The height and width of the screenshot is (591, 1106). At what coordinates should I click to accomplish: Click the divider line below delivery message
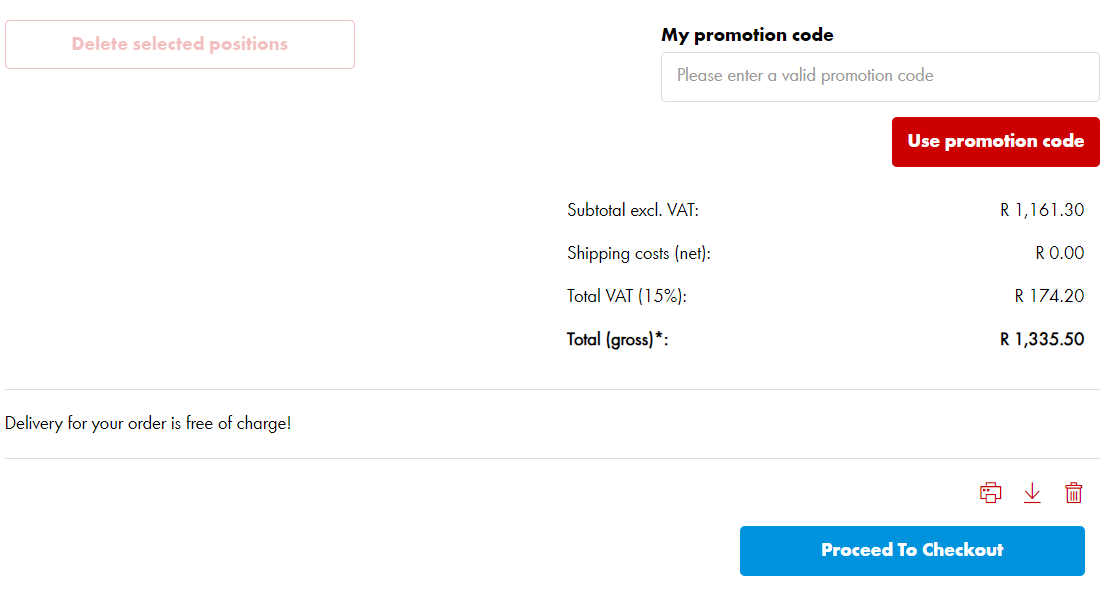tap(552, 458)
